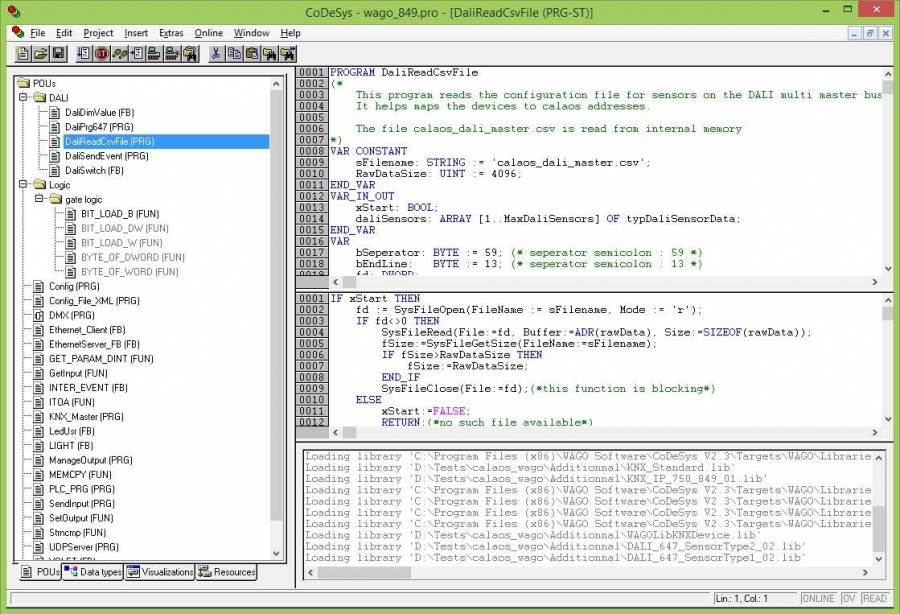Click the Run toolbar icon

(x=84, y=54)
